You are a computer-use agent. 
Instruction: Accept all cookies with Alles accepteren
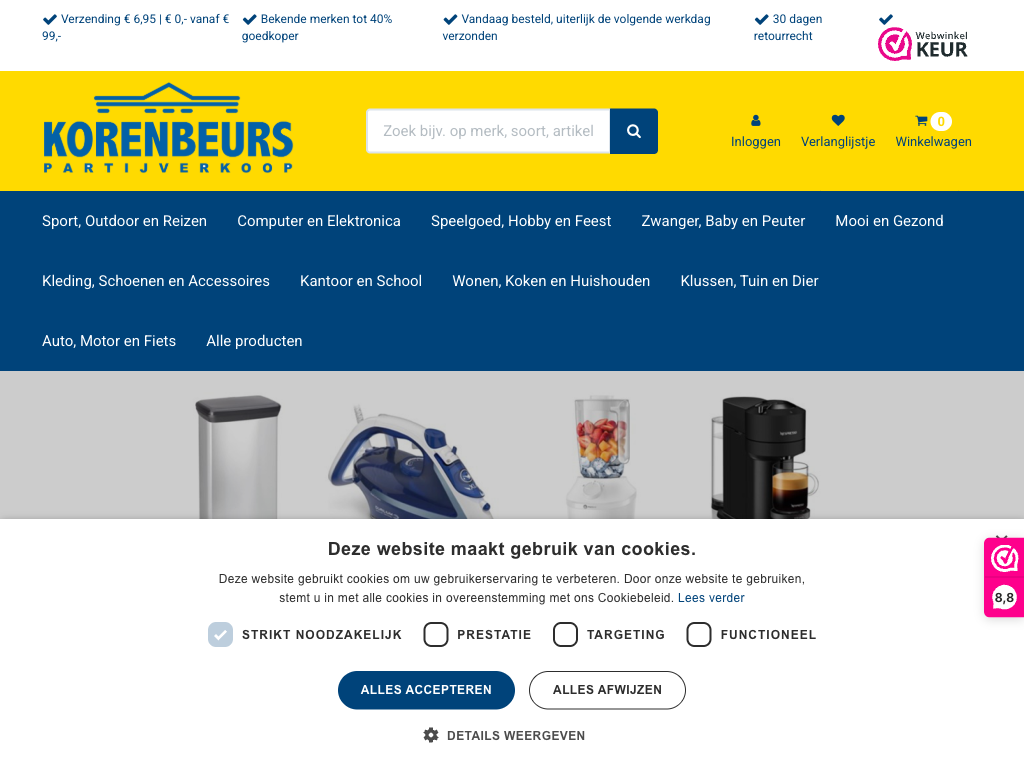pos(426,690)
